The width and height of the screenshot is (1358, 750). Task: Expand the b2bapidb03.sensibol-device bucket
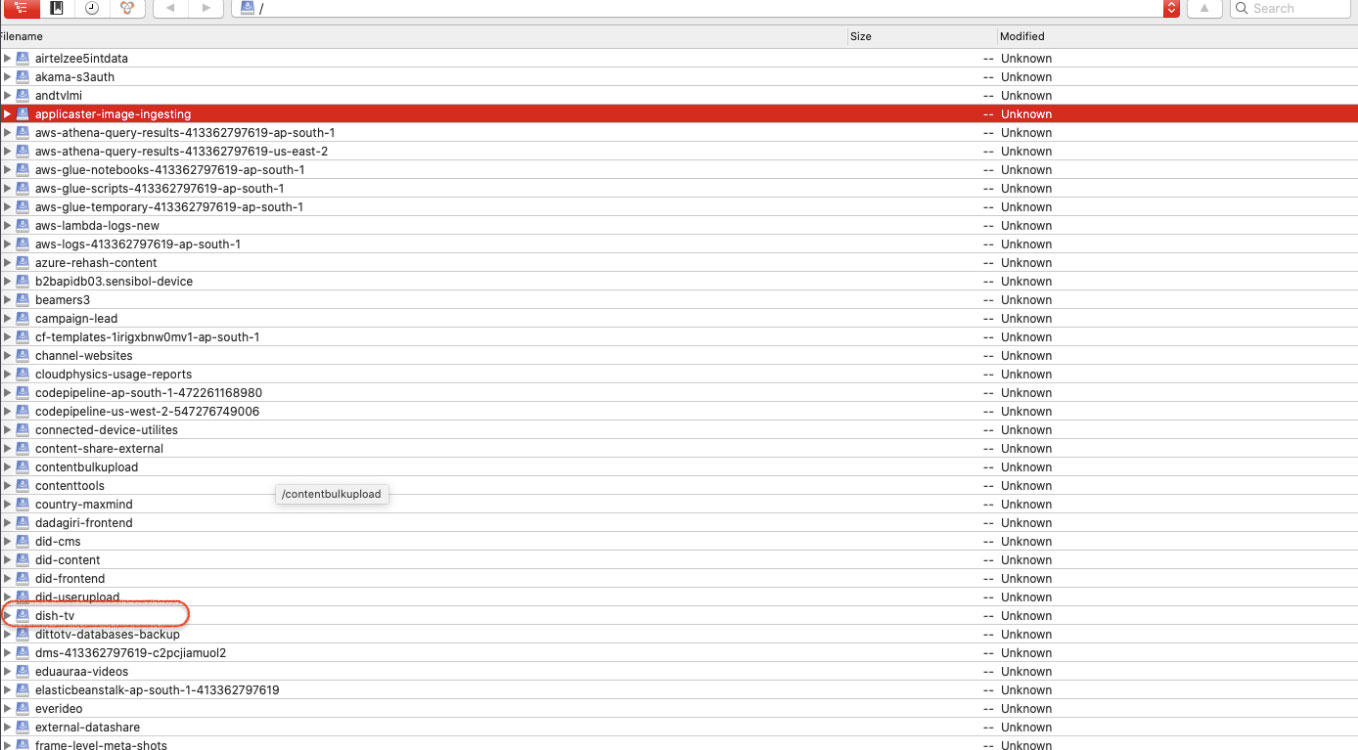(x=7, y=281)
